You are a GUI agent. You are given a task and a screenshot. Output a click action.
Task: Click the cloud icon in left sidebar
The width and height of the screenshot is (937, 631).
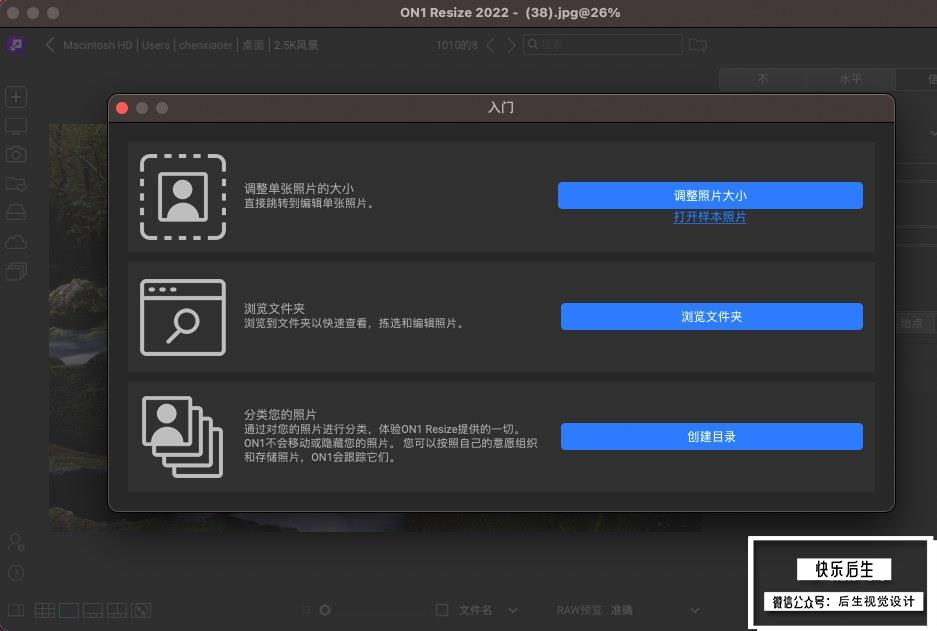(16, 242)
